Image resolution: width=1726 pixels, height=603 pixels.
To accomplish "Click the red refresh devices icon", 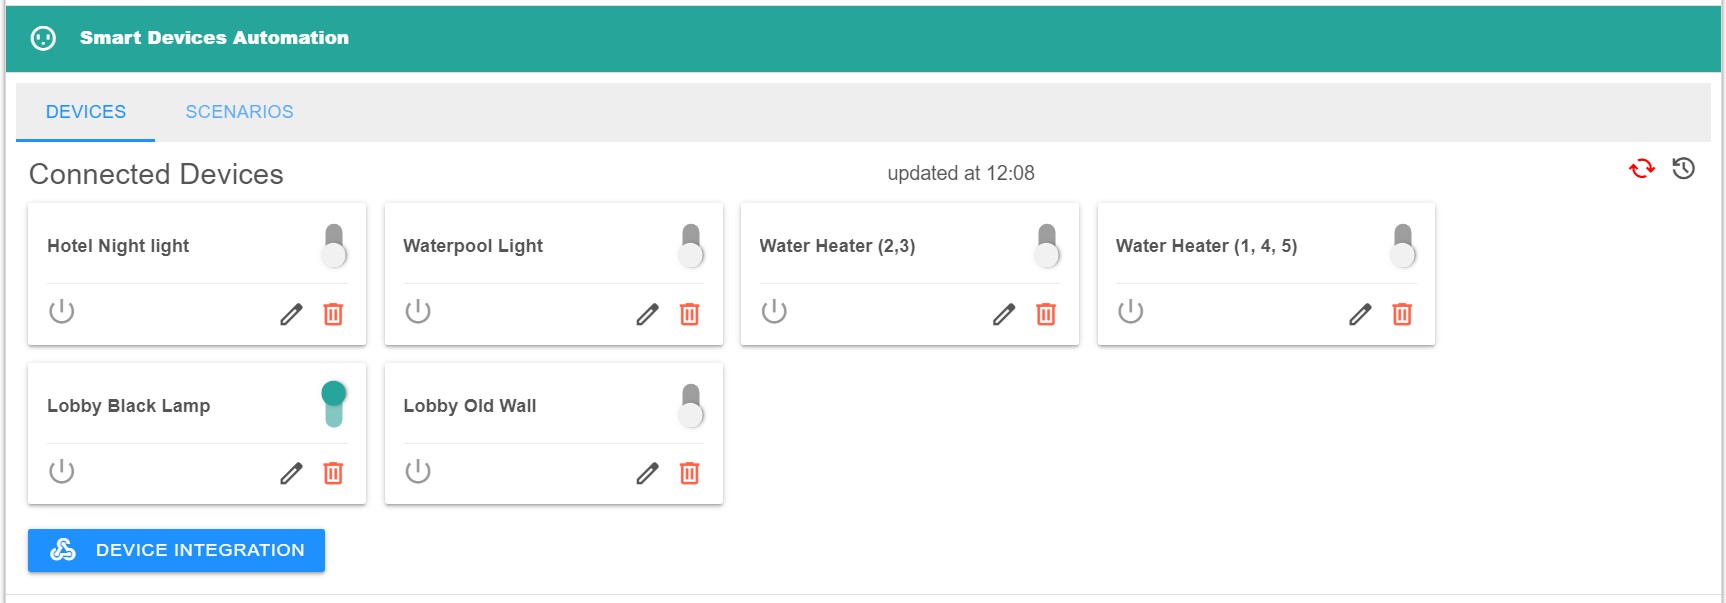I will coord(1641,169).
